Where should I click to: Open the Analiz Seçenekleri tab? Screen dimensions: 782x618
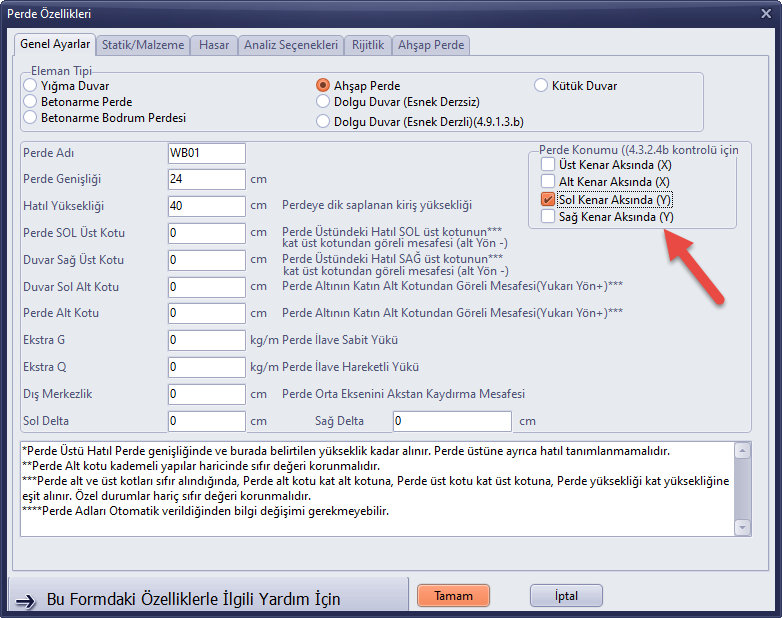[291, 45]
